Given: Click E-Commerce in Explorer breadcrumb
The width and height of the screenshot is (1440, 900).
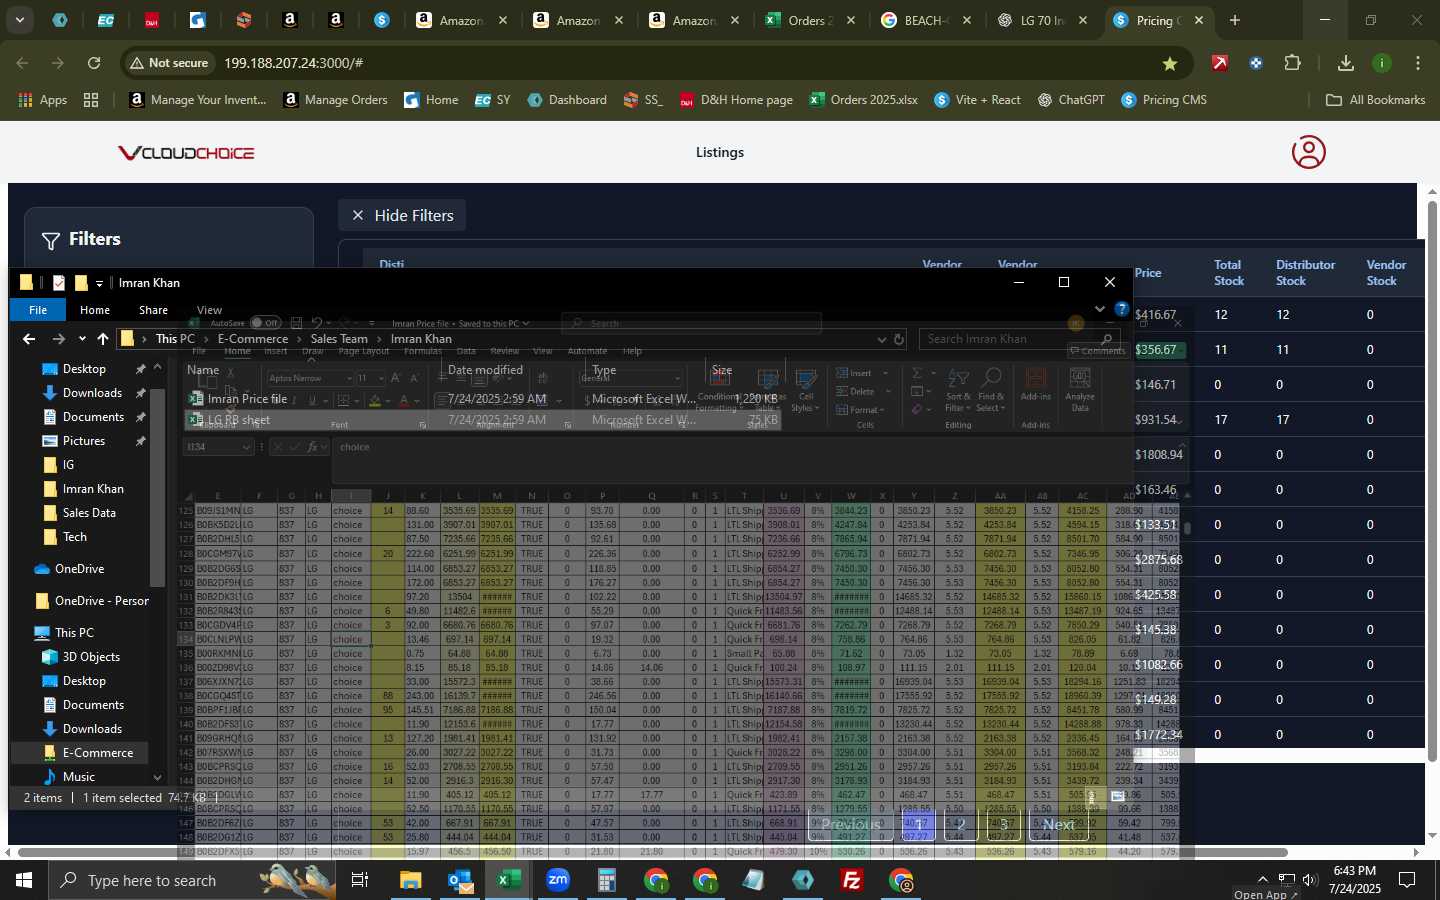Looking at the screenshot, I should click(253, 339).
